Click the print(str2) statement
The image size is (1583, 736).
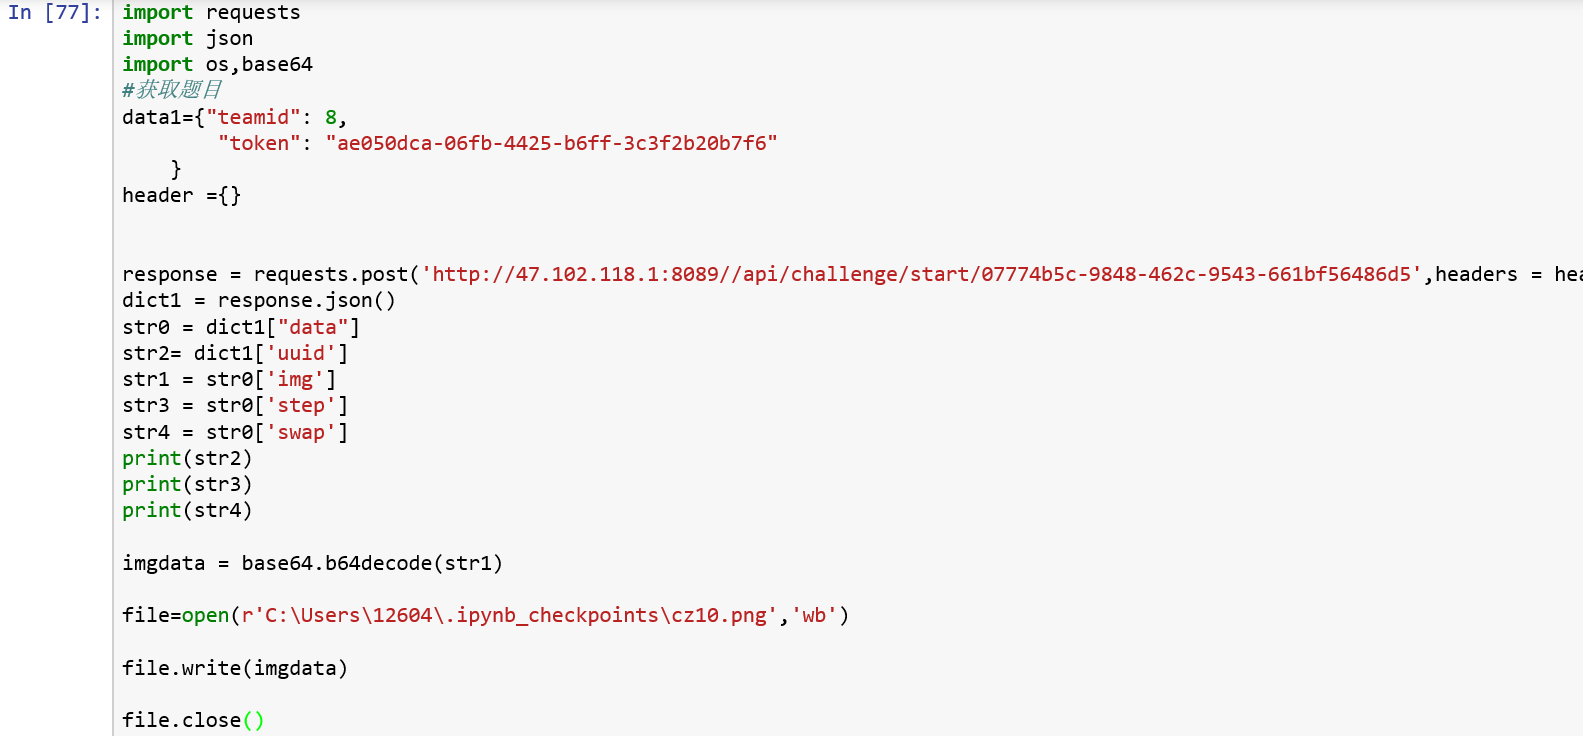[x=187, y=459]
